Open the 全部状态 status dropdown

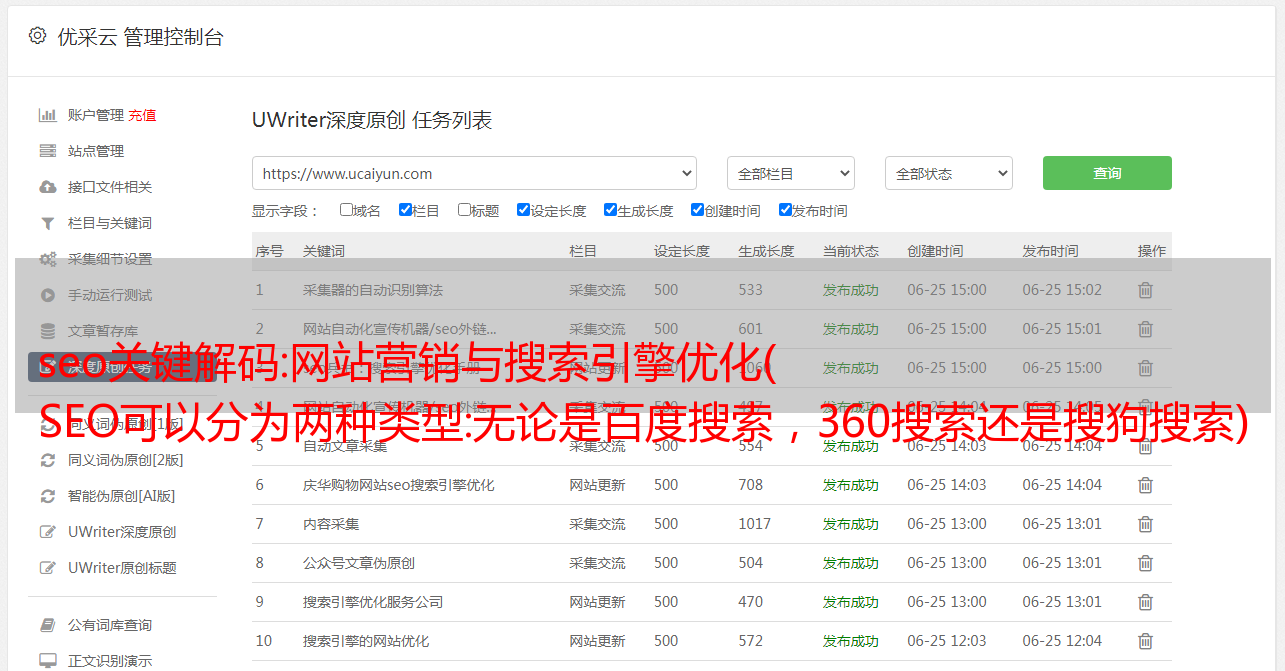pyautogui.click(x=949, y=173)
